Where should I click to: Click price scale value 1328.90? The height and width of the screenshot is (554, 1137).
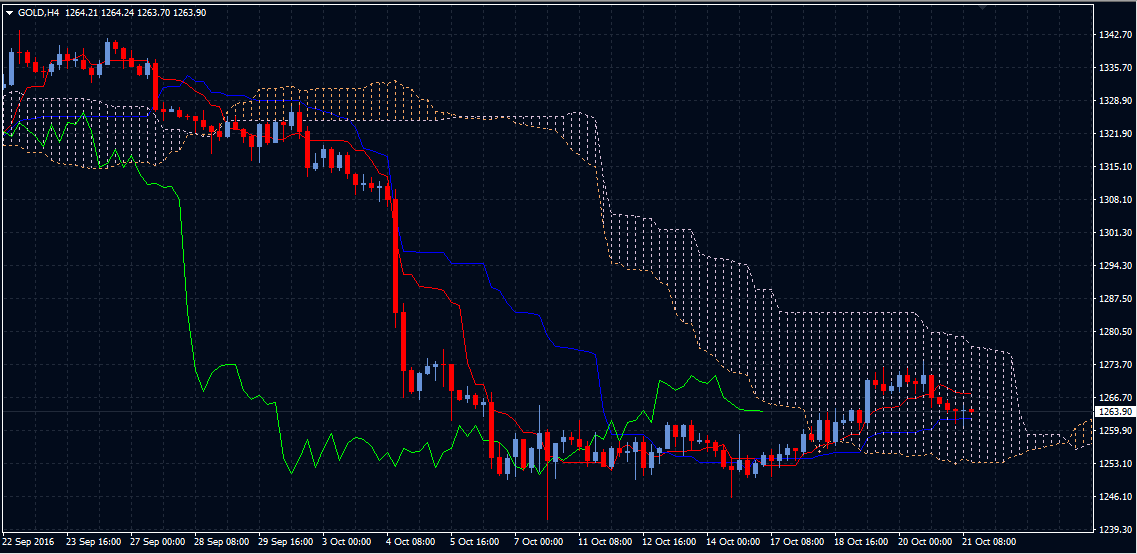pos(1115,101)
